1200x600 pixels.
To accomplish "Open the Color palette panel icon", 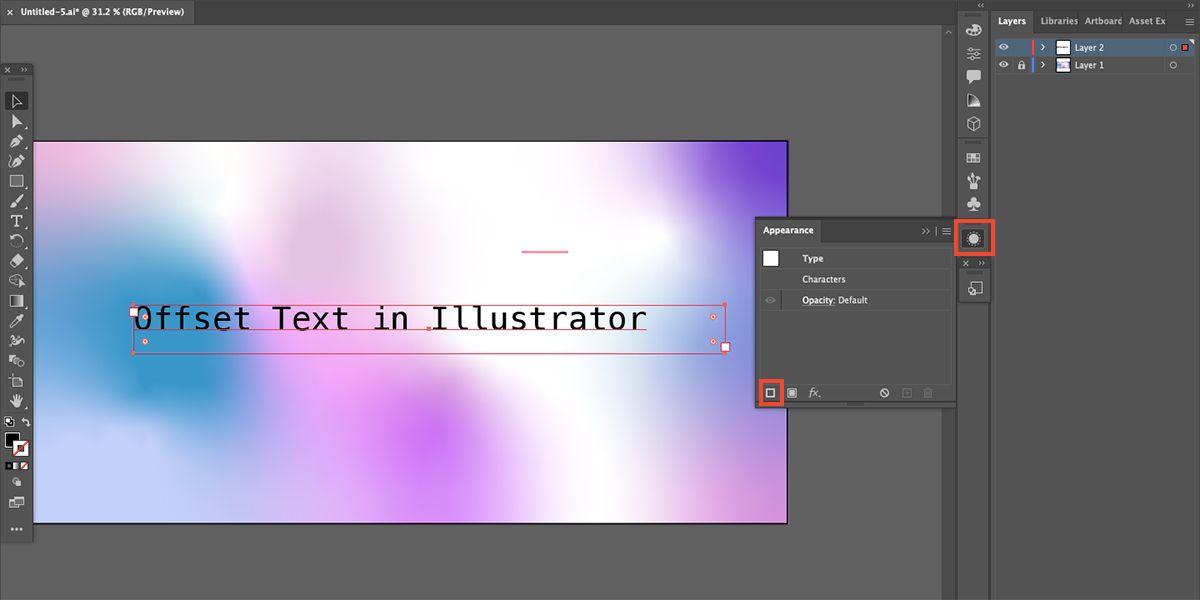I will pos(973,30).
